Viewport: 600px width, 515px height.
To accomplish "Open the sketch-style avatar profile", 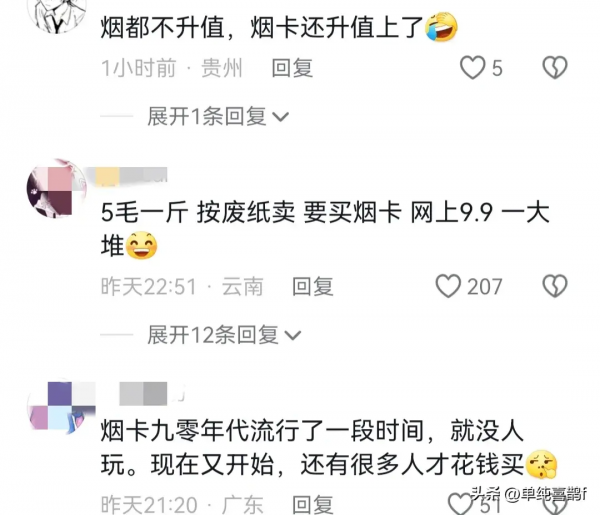I will tap(57, 15).
